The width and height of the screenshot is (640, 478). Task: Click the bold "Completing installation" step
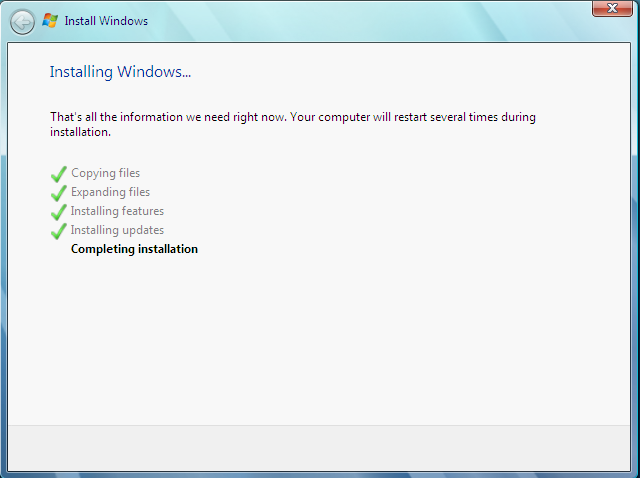point(134,249)
